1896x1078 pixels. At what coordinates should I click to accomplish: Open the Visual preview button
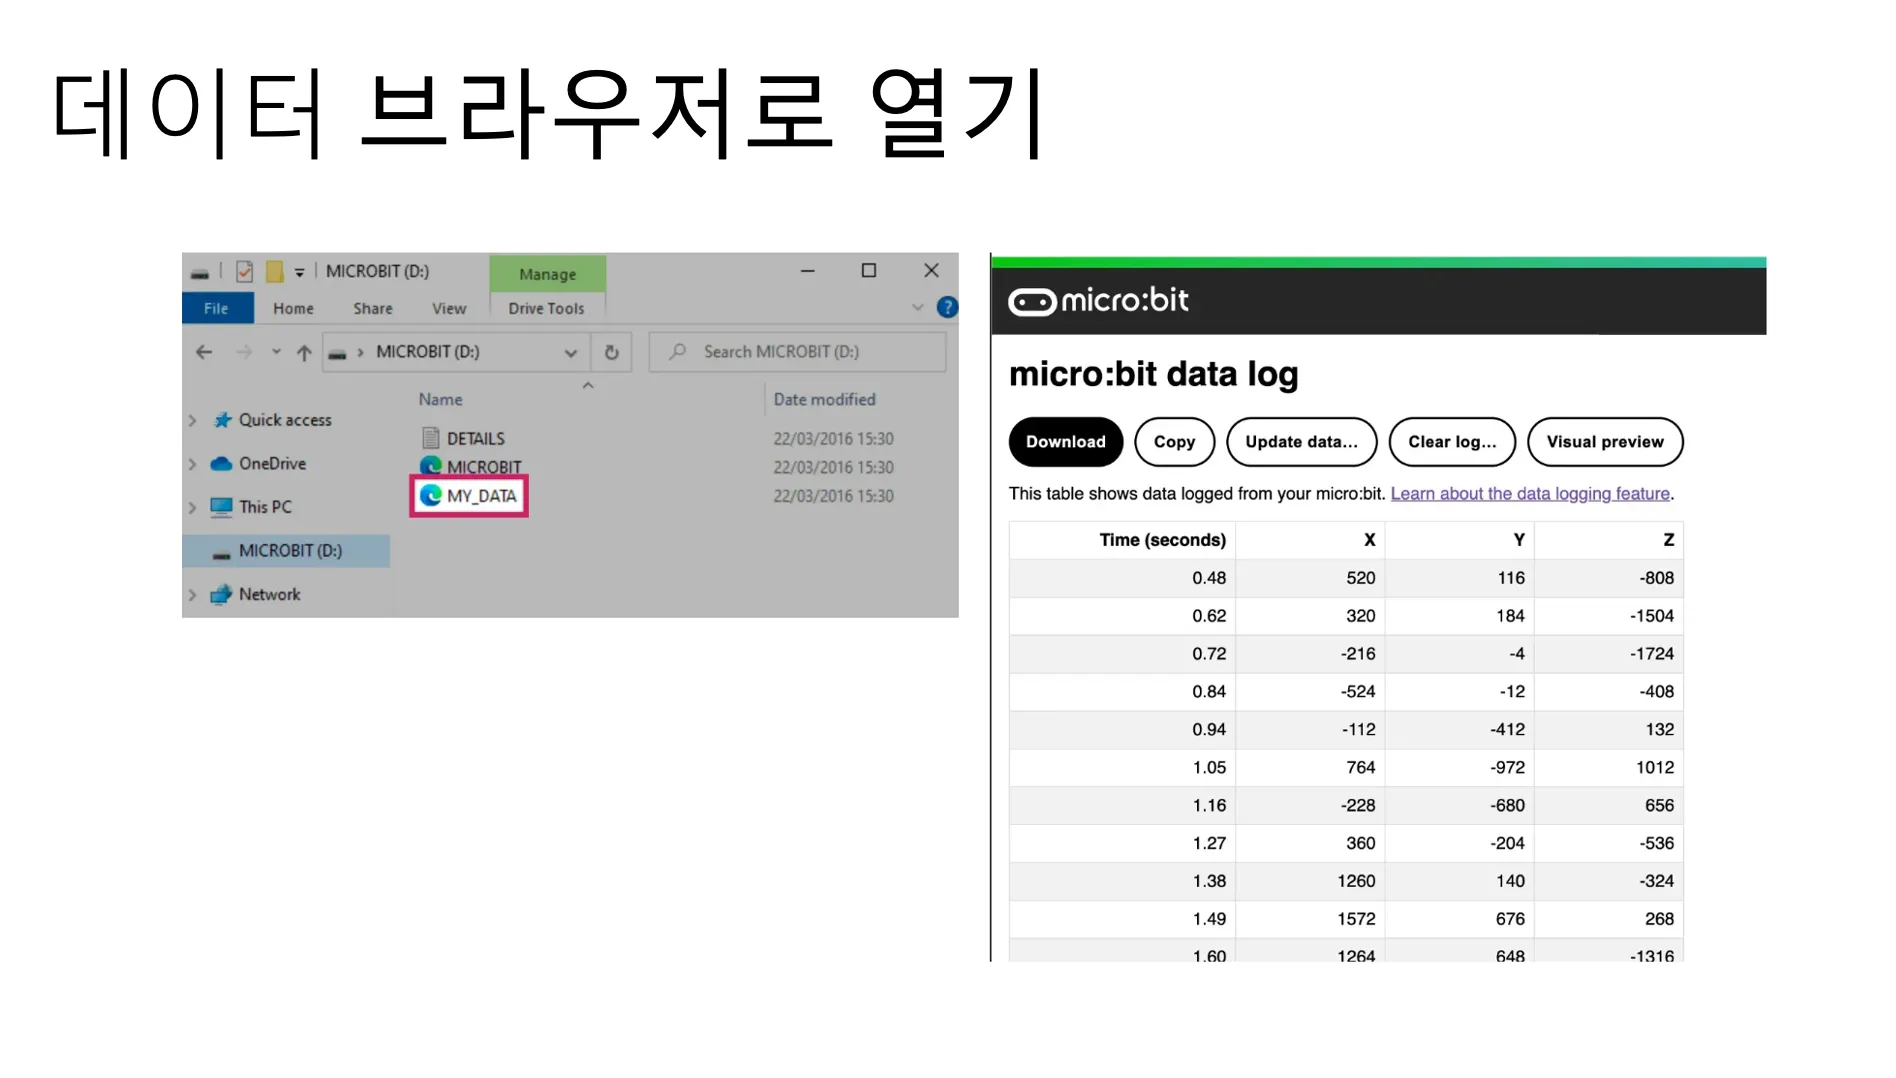click(x=1606, y=442)
